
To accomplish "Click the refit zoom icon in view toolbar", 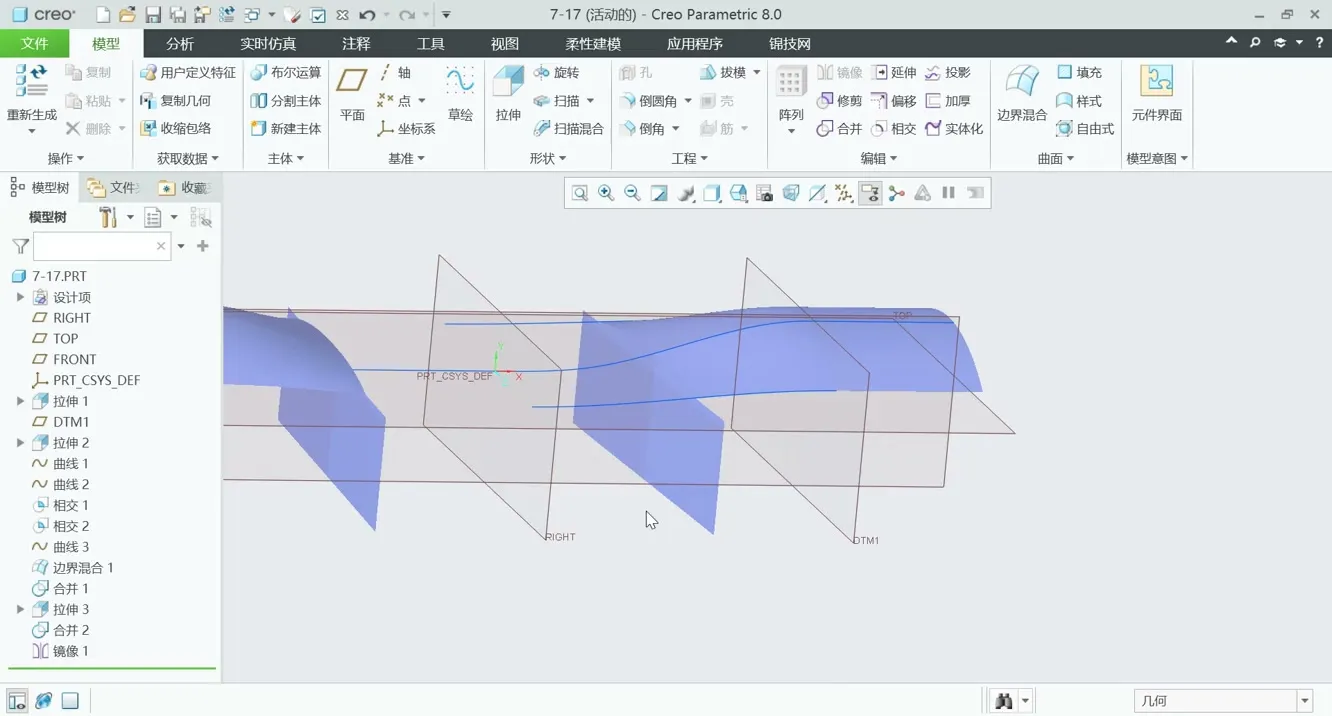I will (580, 193).
